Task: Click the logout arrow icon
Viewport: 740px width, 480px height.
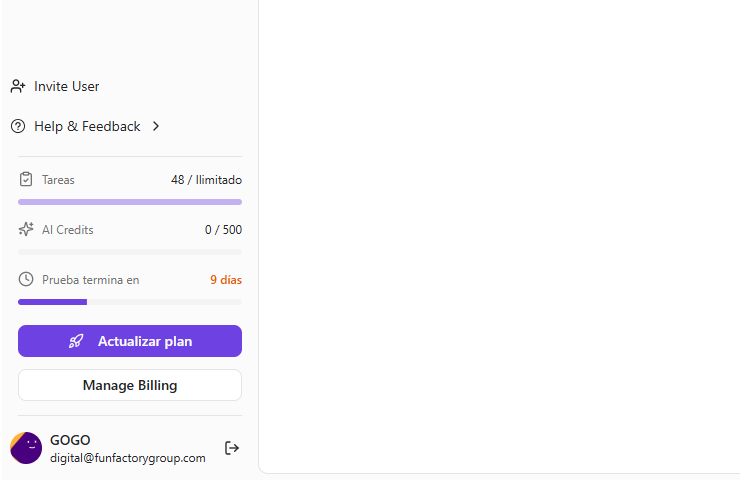Action: click(x=232, y=448)
